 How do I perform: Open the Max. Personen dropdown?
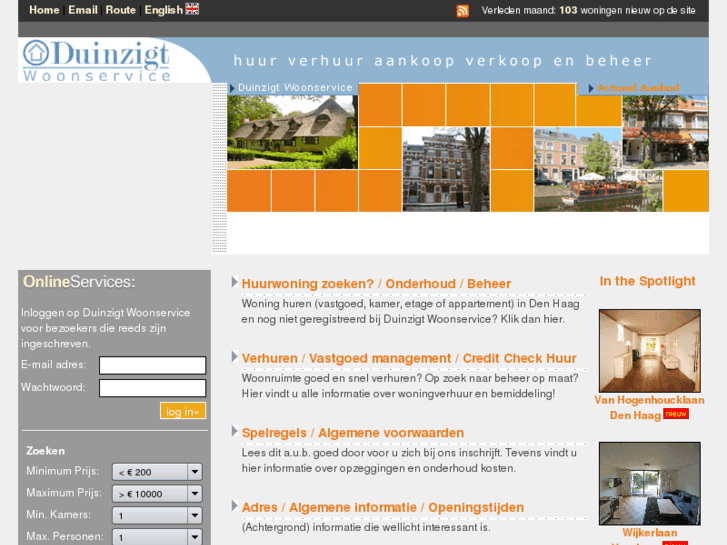157,537
